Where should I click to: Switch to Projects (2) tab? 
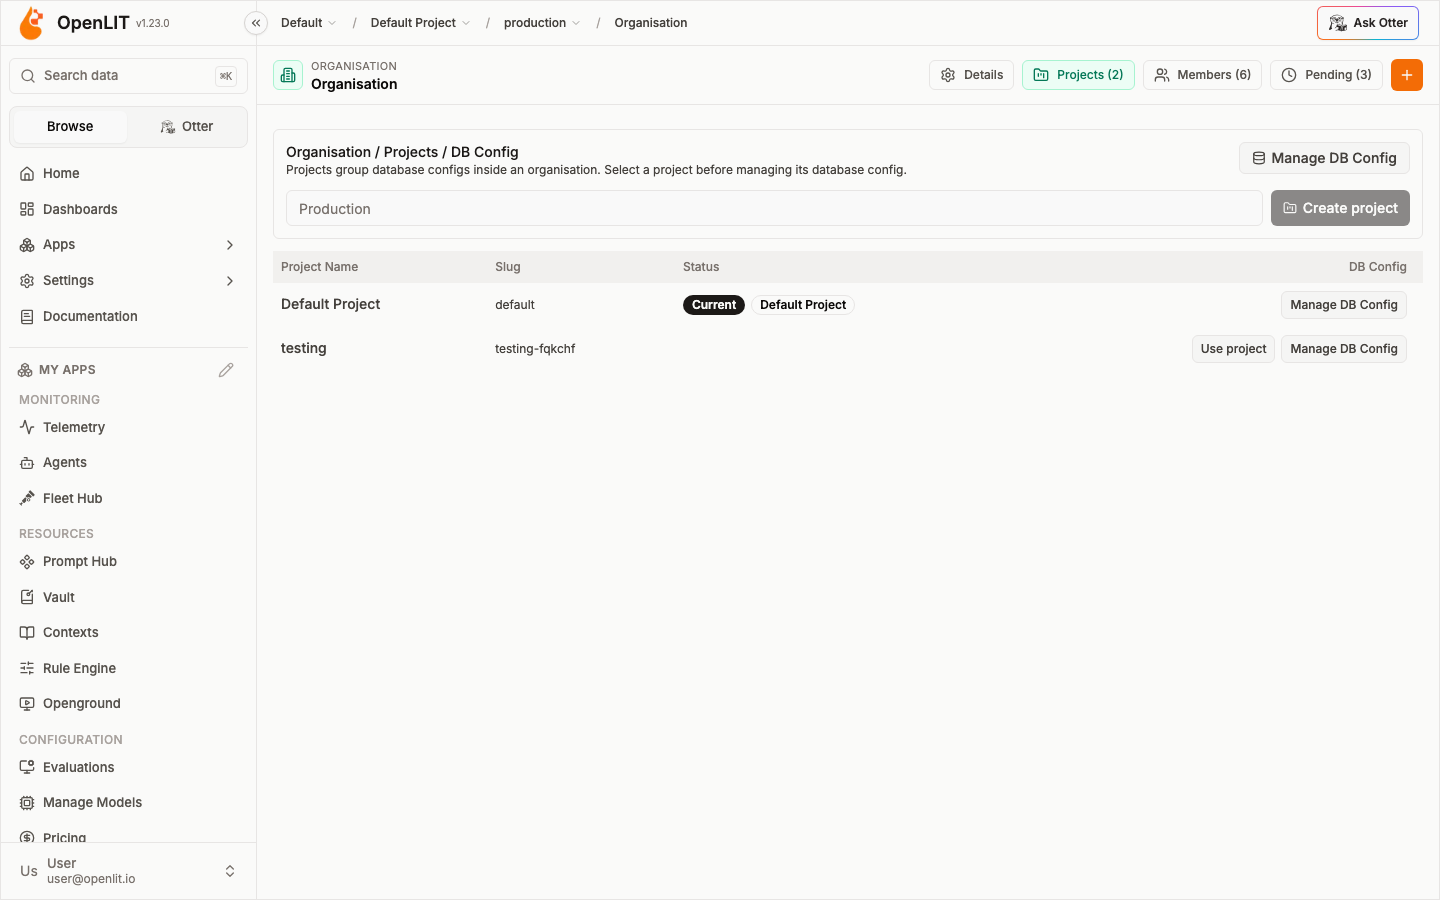(1078, 75)
